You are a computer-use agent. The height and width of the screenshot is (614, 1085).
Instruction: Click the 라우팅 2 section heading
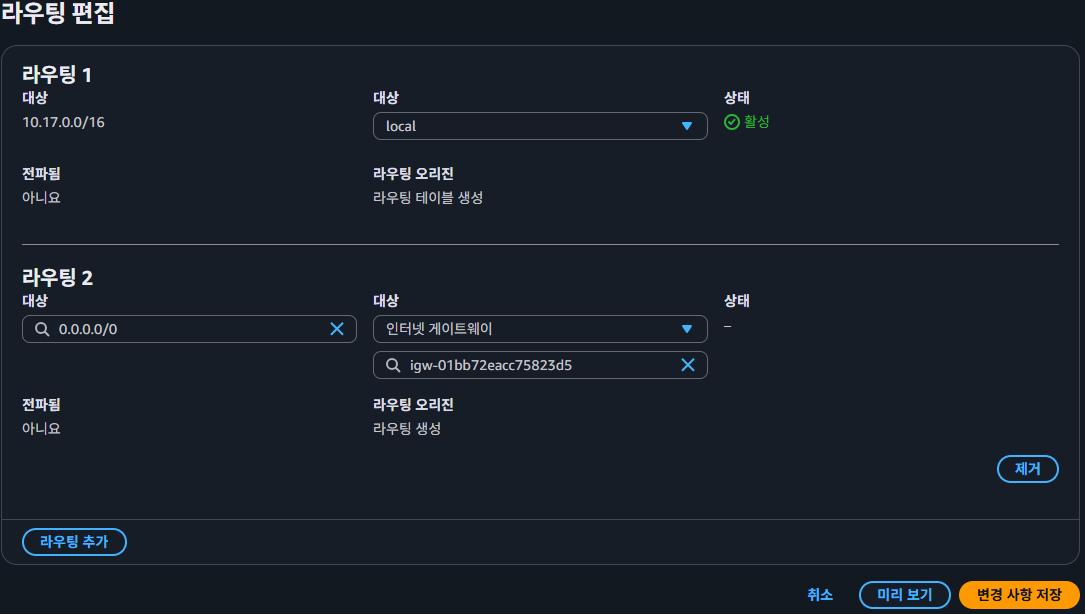57,277
